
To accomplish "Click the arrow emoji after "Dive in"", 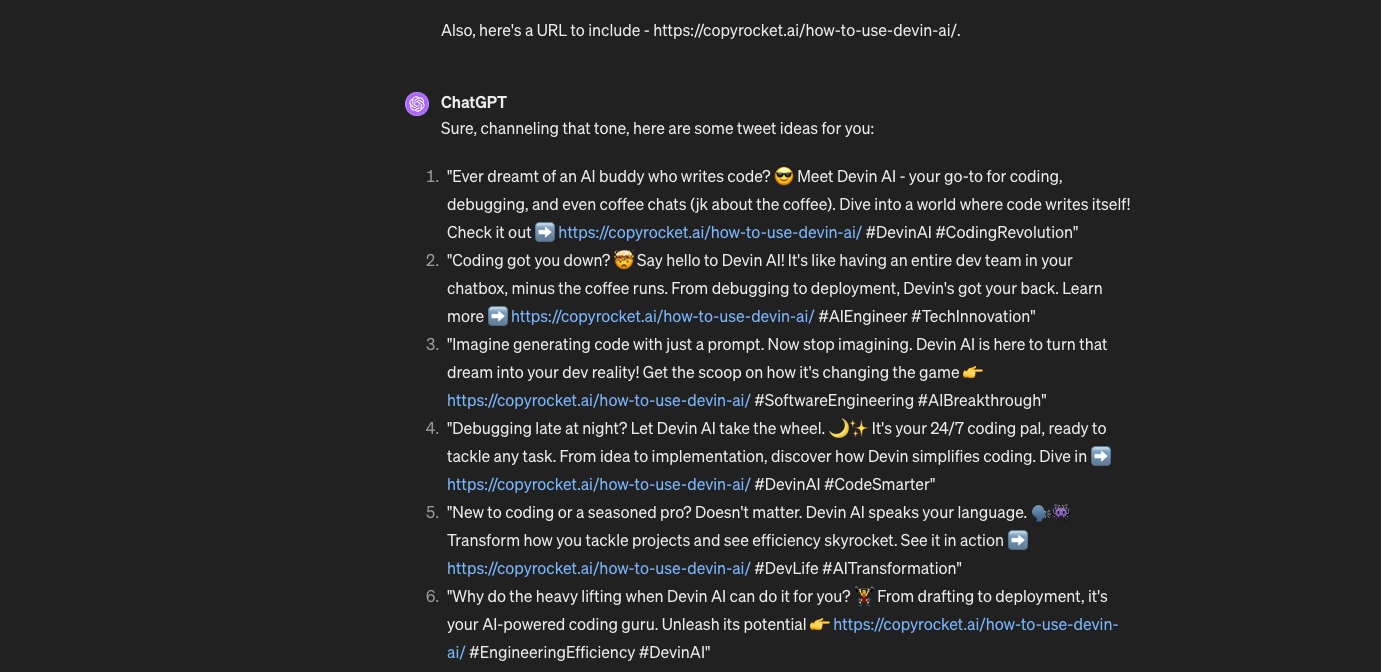I will pos(1101,456).
